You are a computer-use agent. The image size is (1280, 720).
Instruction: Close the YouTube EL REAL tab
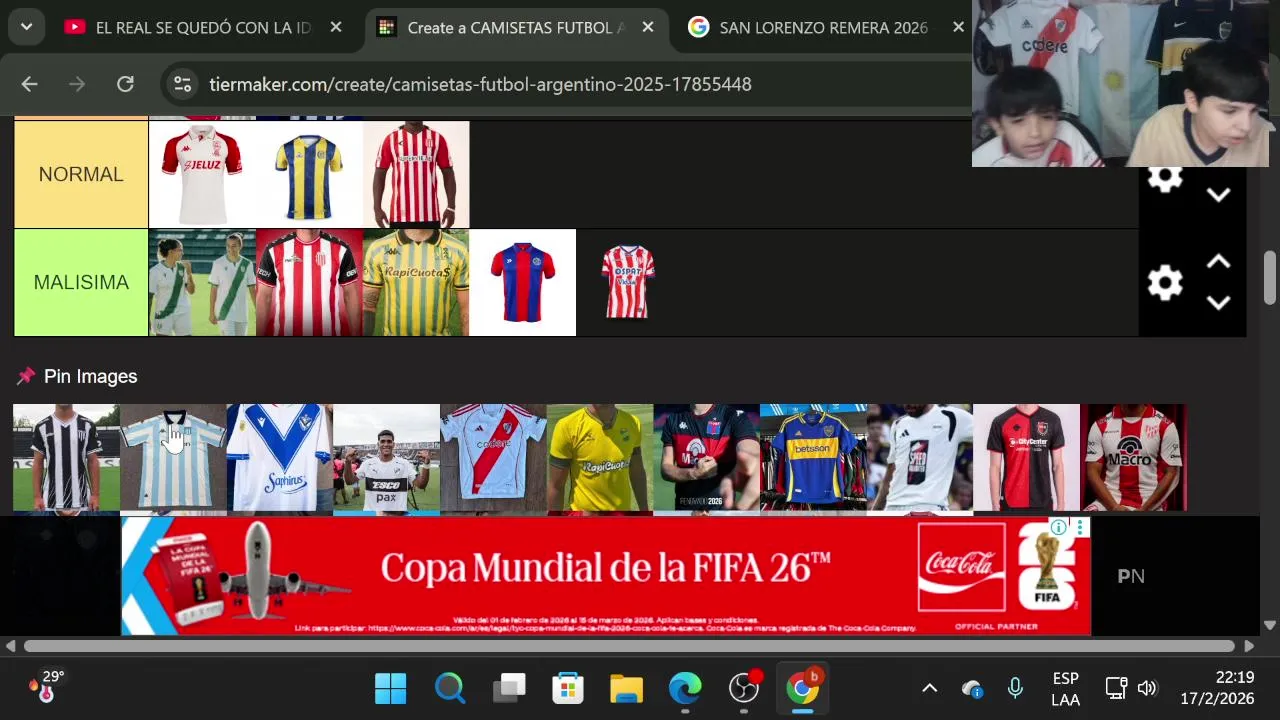point(336,27)
